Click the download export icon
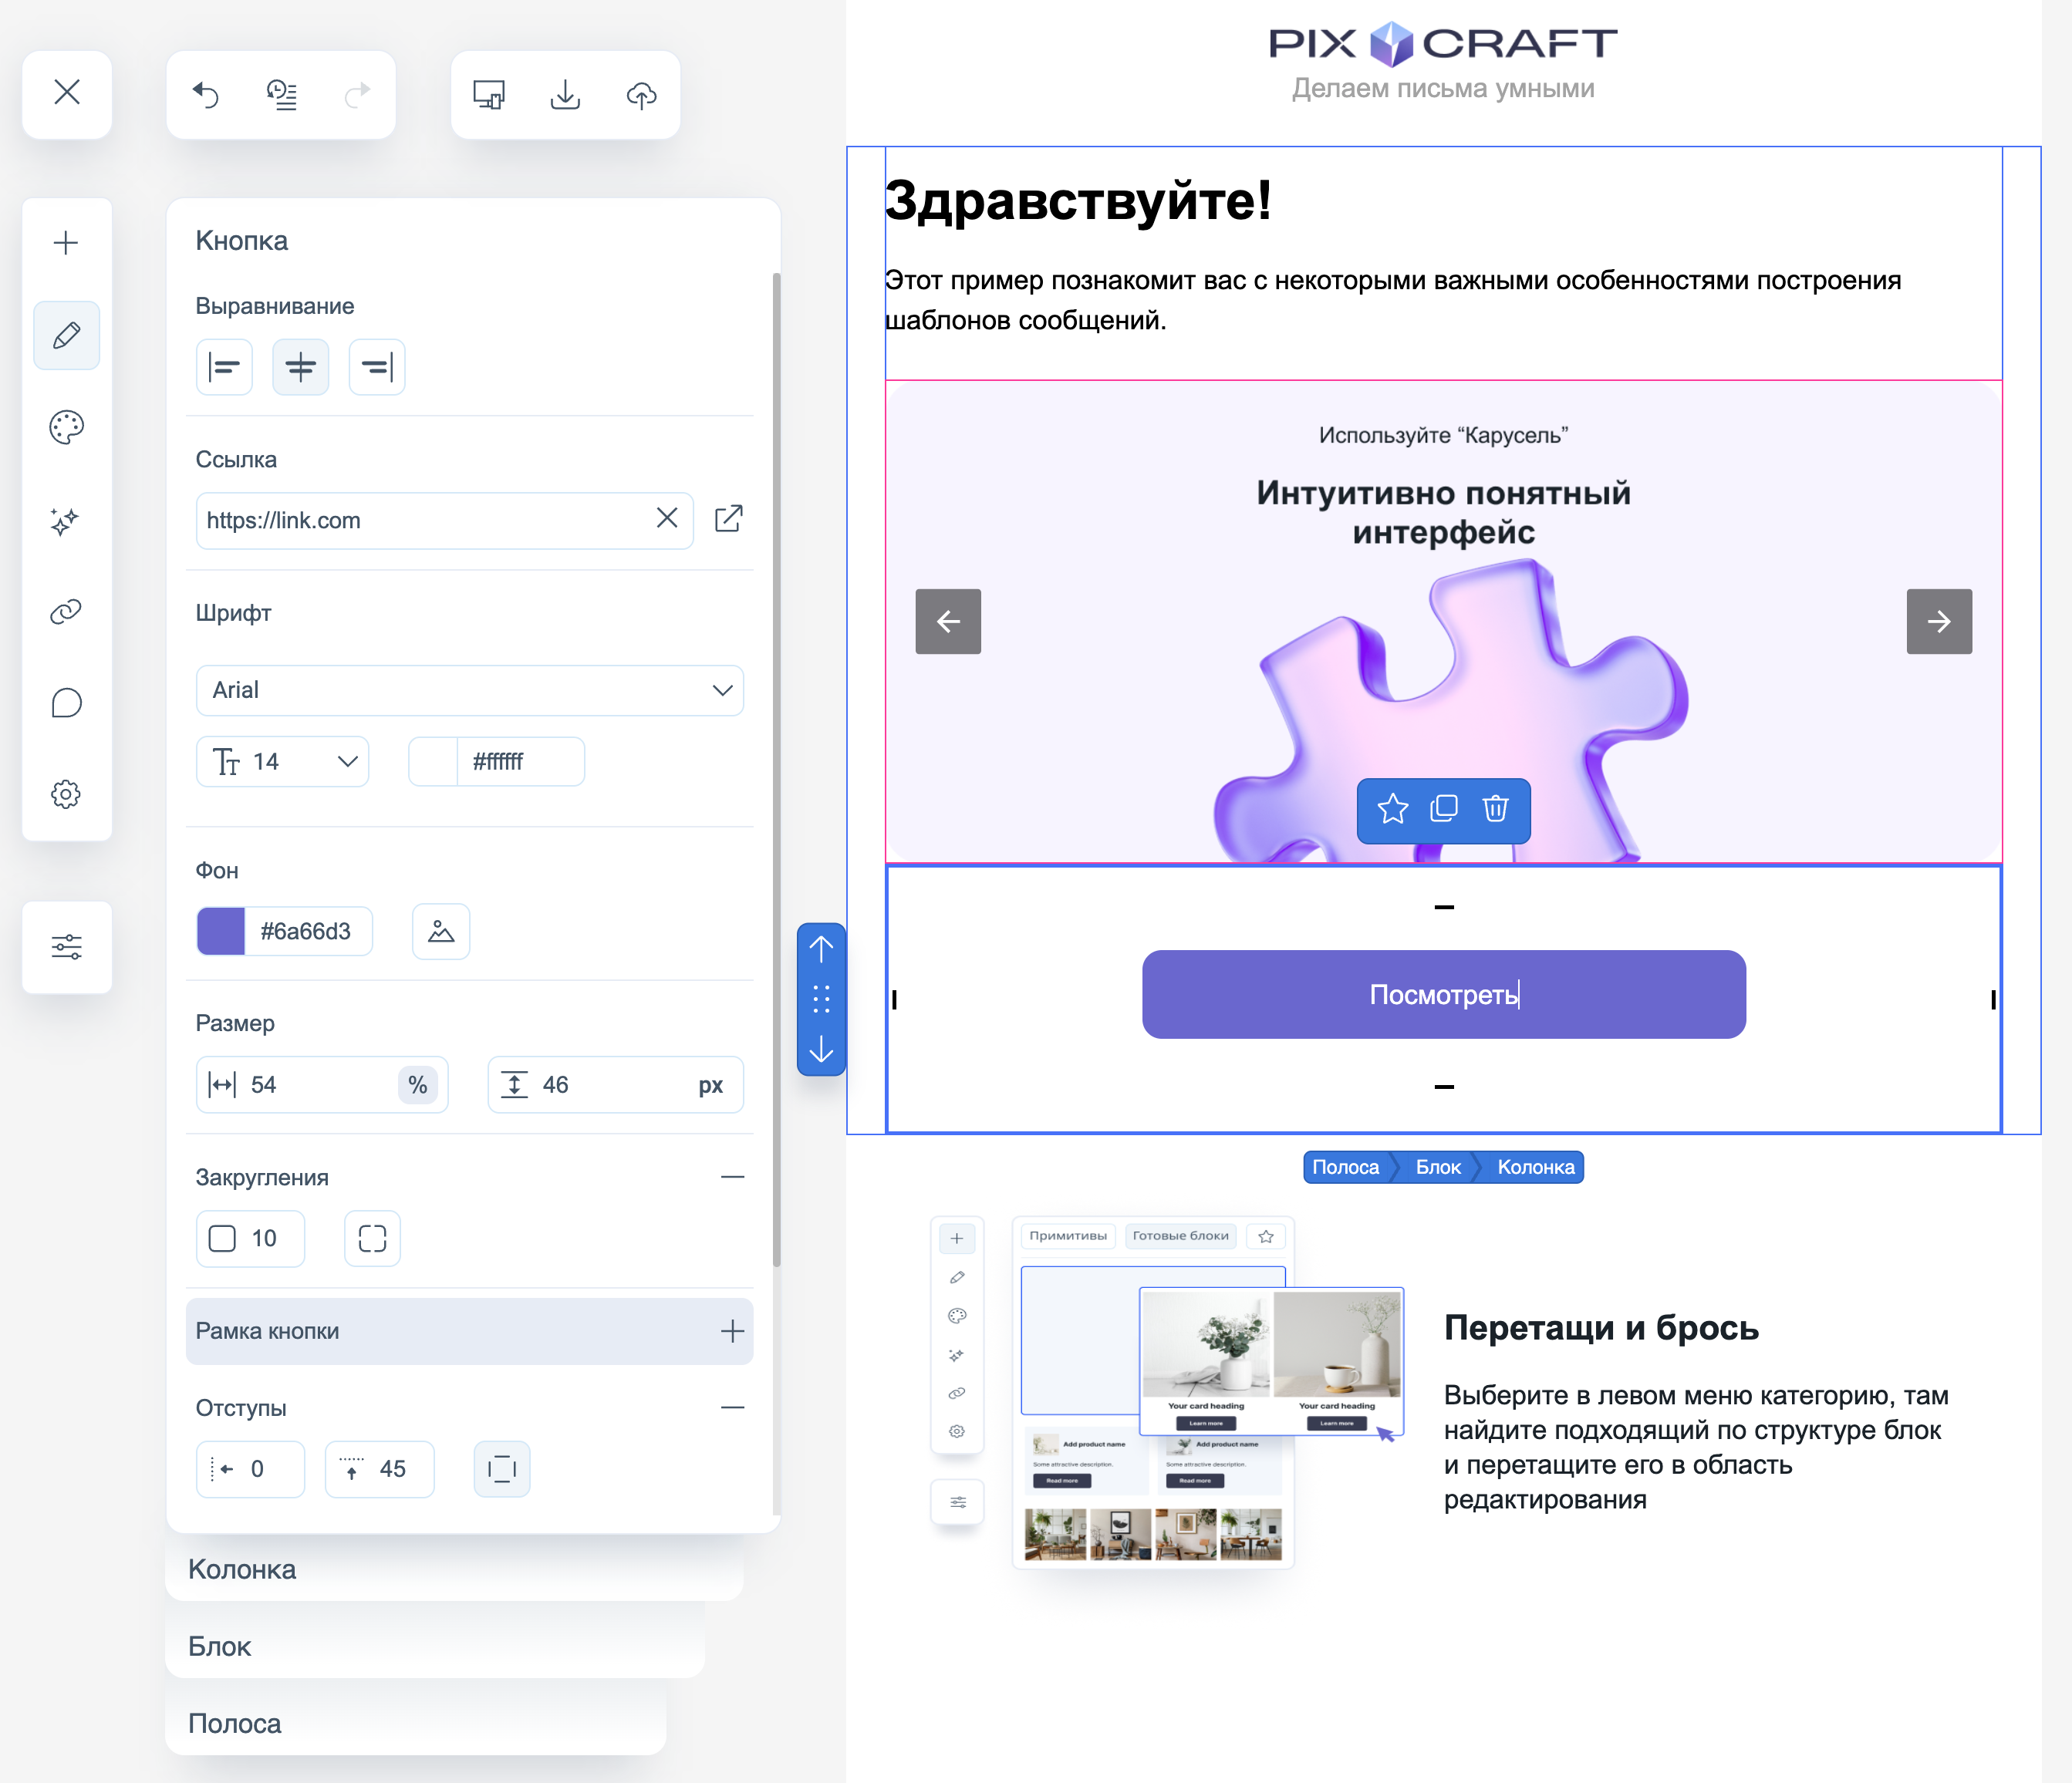This screenshot has width=2072, height=1783. 565,95
